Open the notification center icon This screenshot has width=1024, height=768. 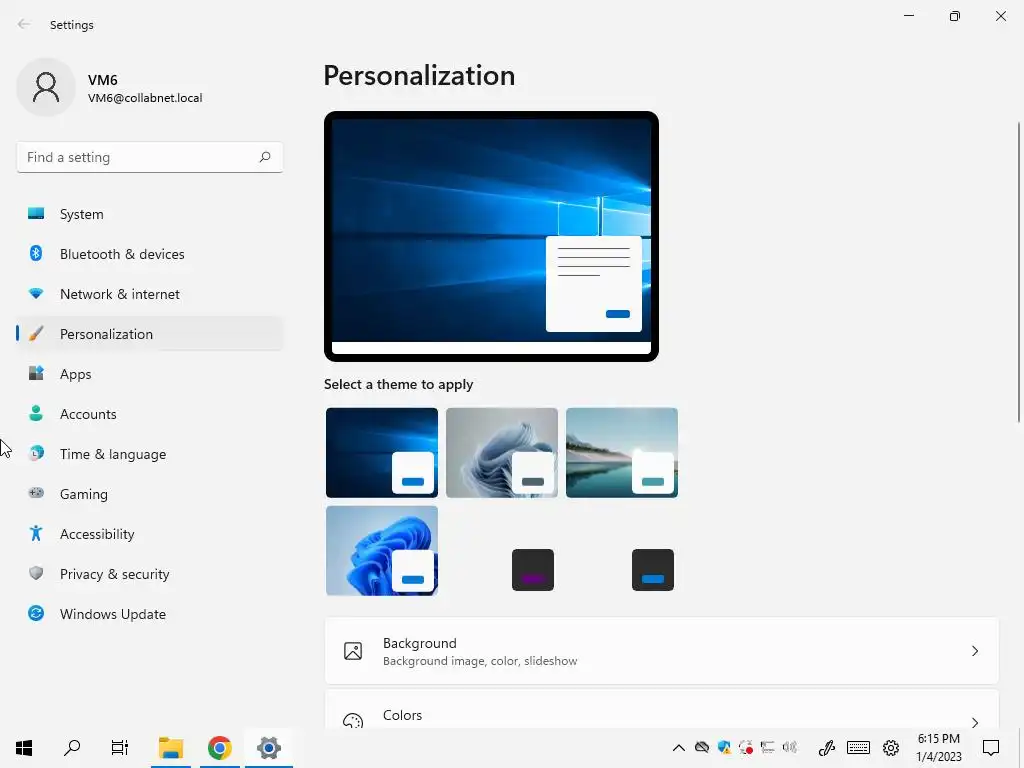(991, 747)
